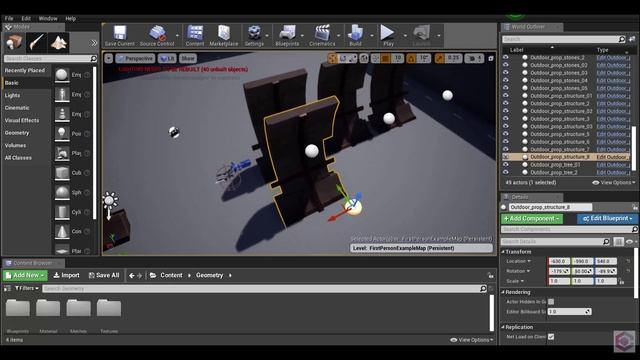
Task: Toggle Actor Hidden In Game checkbox
Action: 551,302
